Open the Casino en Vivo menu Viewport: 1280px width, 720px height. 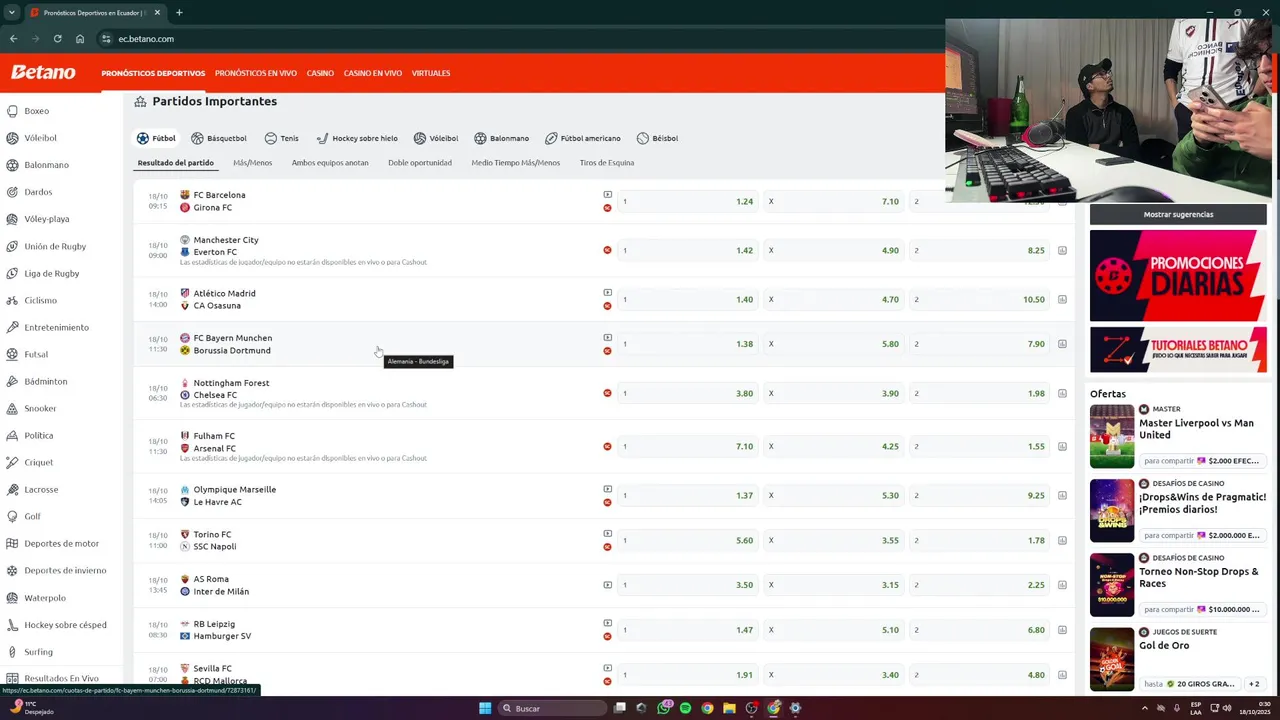pos(373,73)
